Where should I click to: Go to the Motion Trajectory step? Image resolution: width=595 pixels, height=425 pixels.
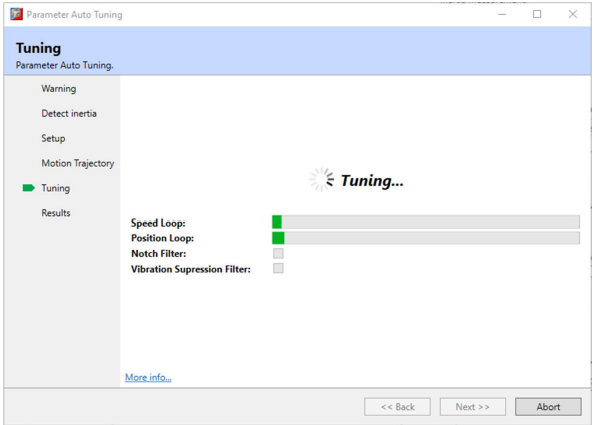tap(78, 163)
